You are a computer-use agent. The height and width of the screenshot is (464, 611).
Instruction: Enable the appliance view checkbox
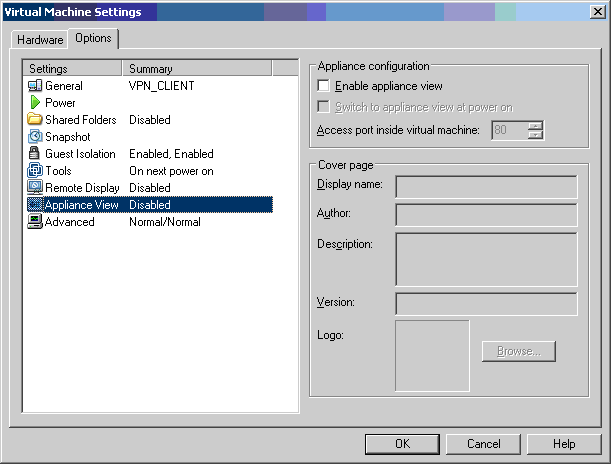click(x=323, y=87)
